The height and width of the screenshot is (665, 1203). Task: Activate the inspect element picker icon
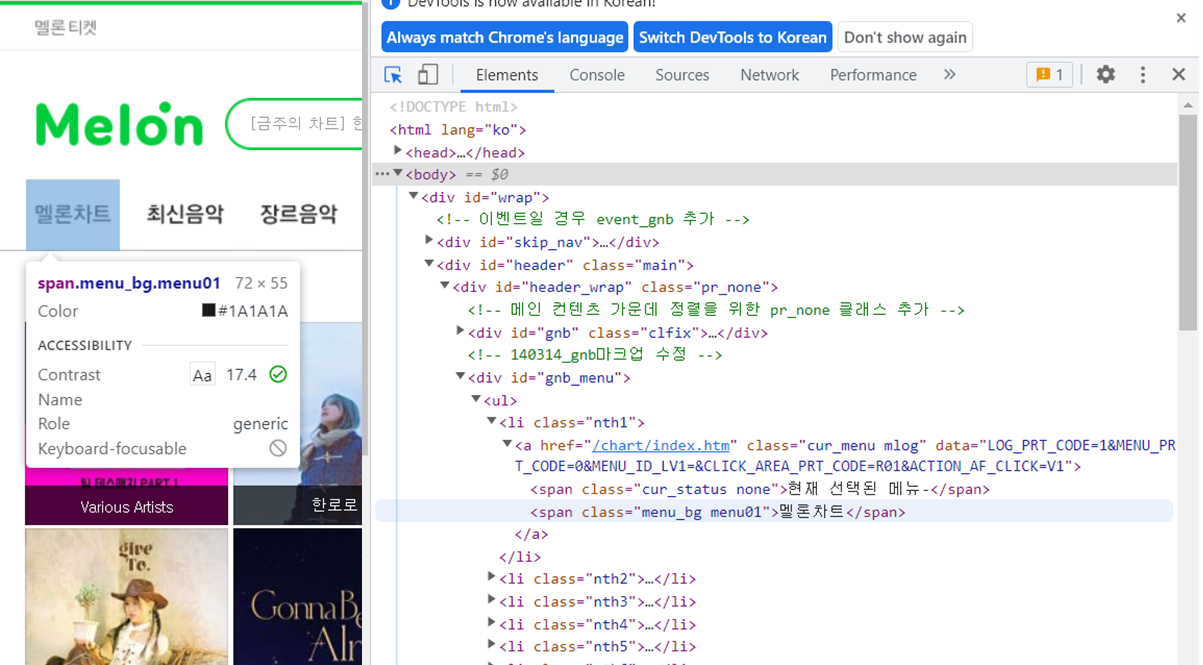pyautogui.click(x=393, y=75)
